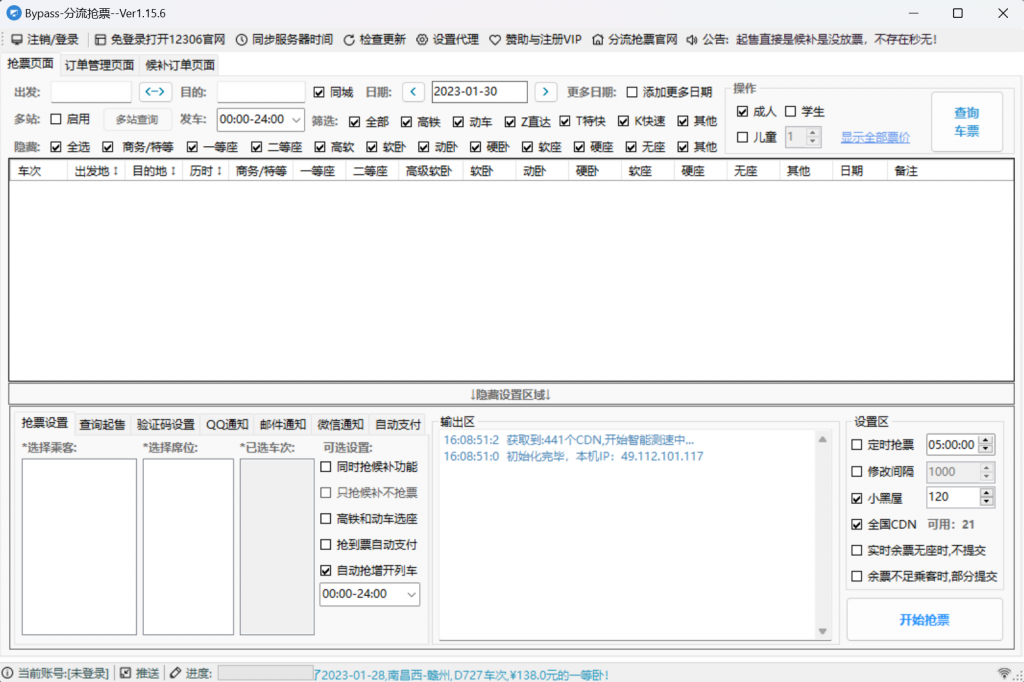Click the network signal icon in status bar
The height and width of the screenshot is (682, 1024).
point(1004,673)
